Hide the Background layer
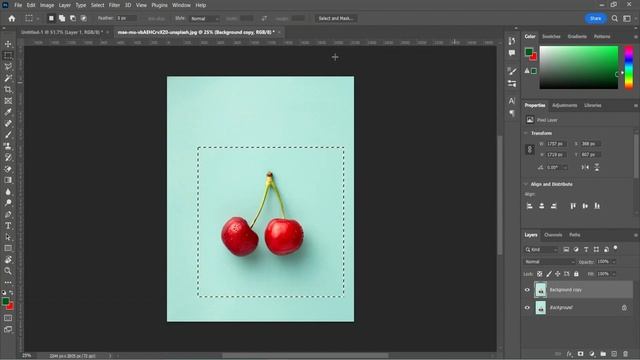This screenshot has width=640, height=360. (527, 308)
